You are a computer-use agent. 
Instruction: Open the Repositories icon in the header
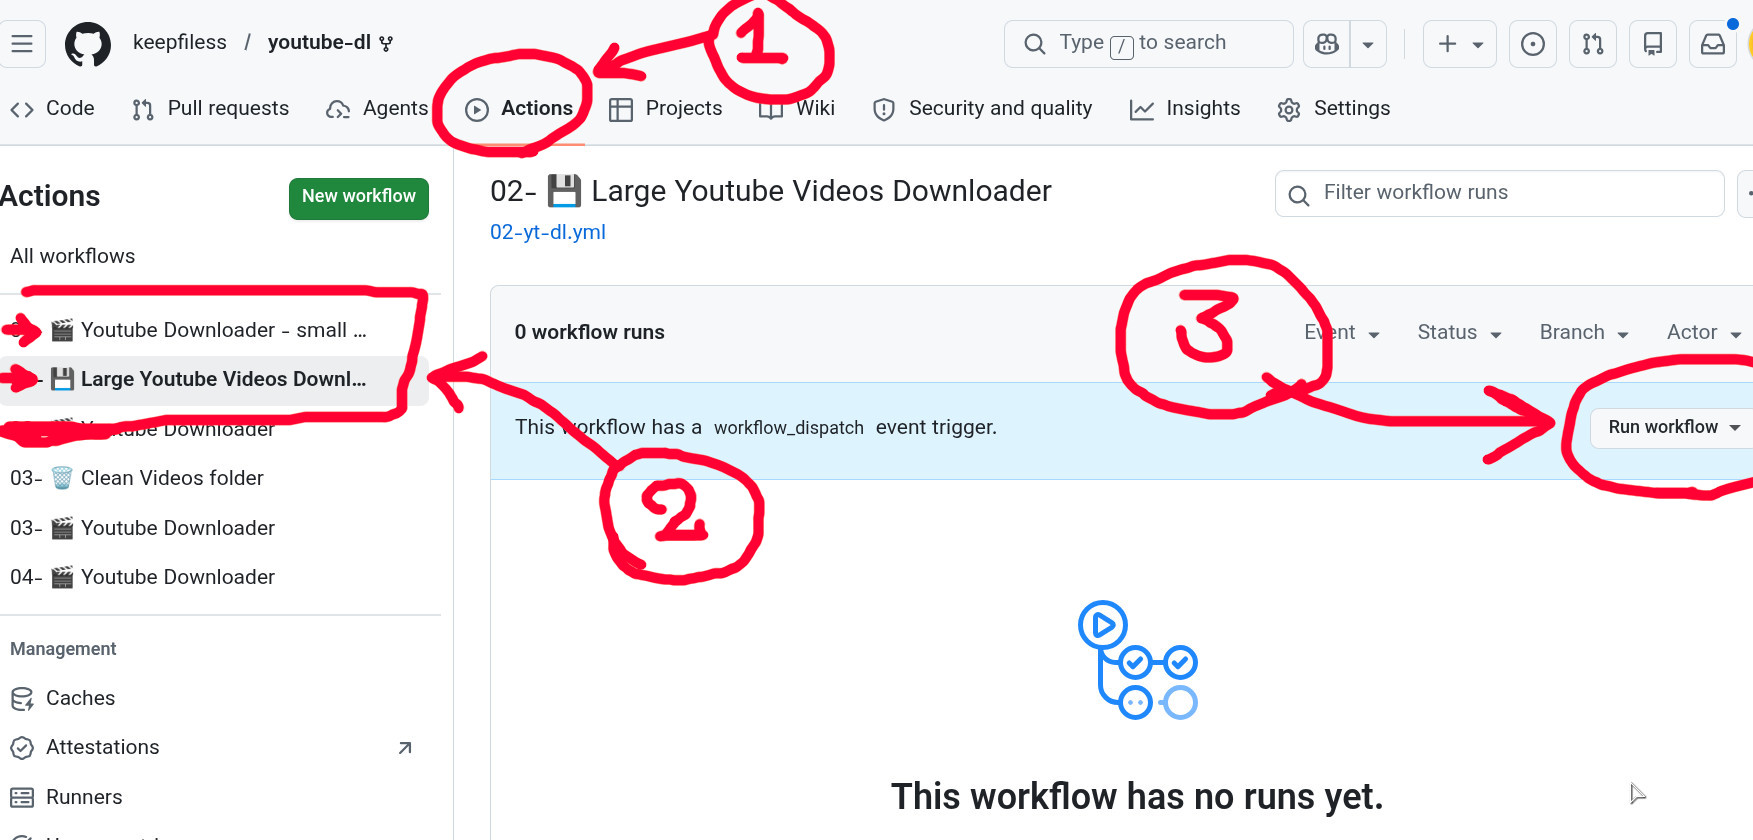(x=1652, y=44)
